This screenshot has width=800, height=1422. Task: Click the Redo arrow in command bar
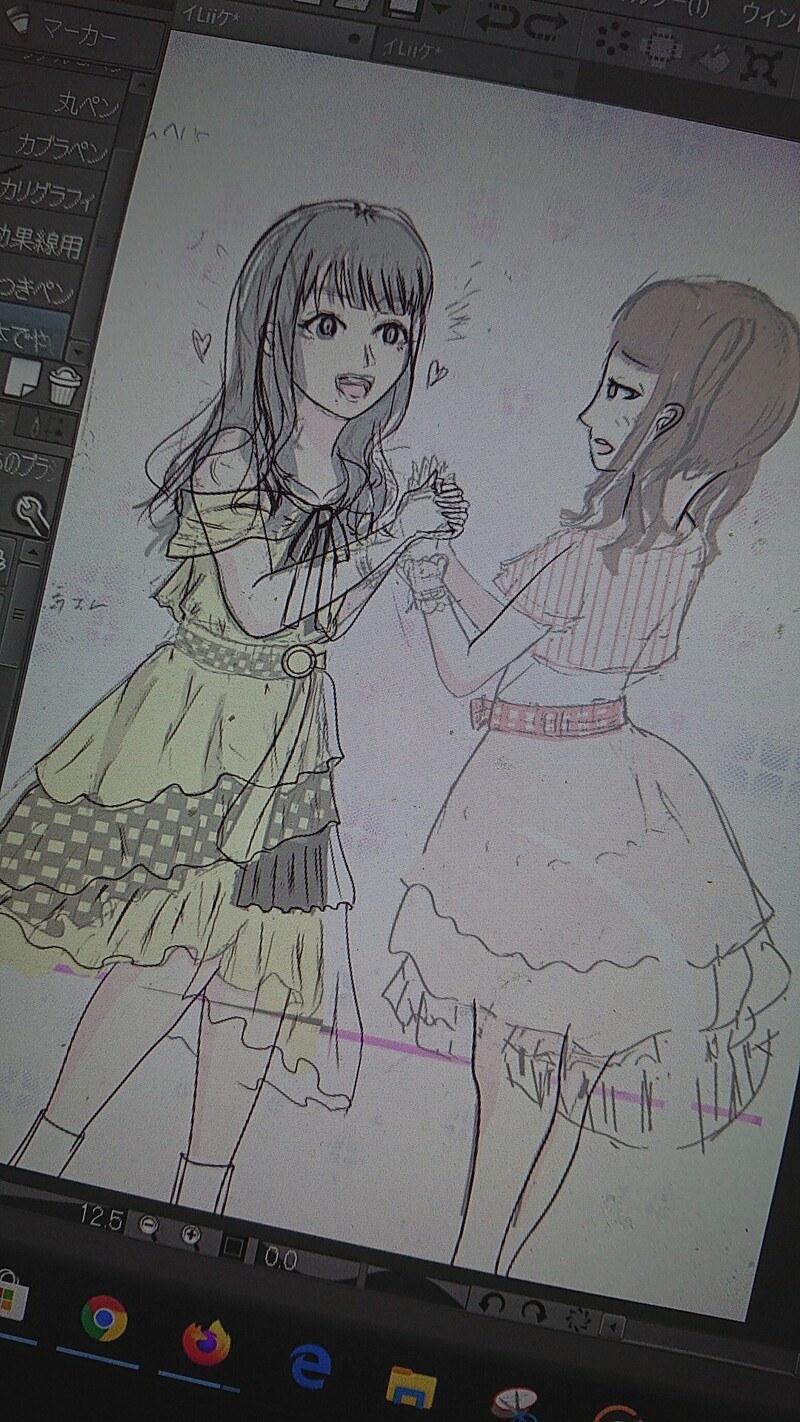(x=547, y=24)
